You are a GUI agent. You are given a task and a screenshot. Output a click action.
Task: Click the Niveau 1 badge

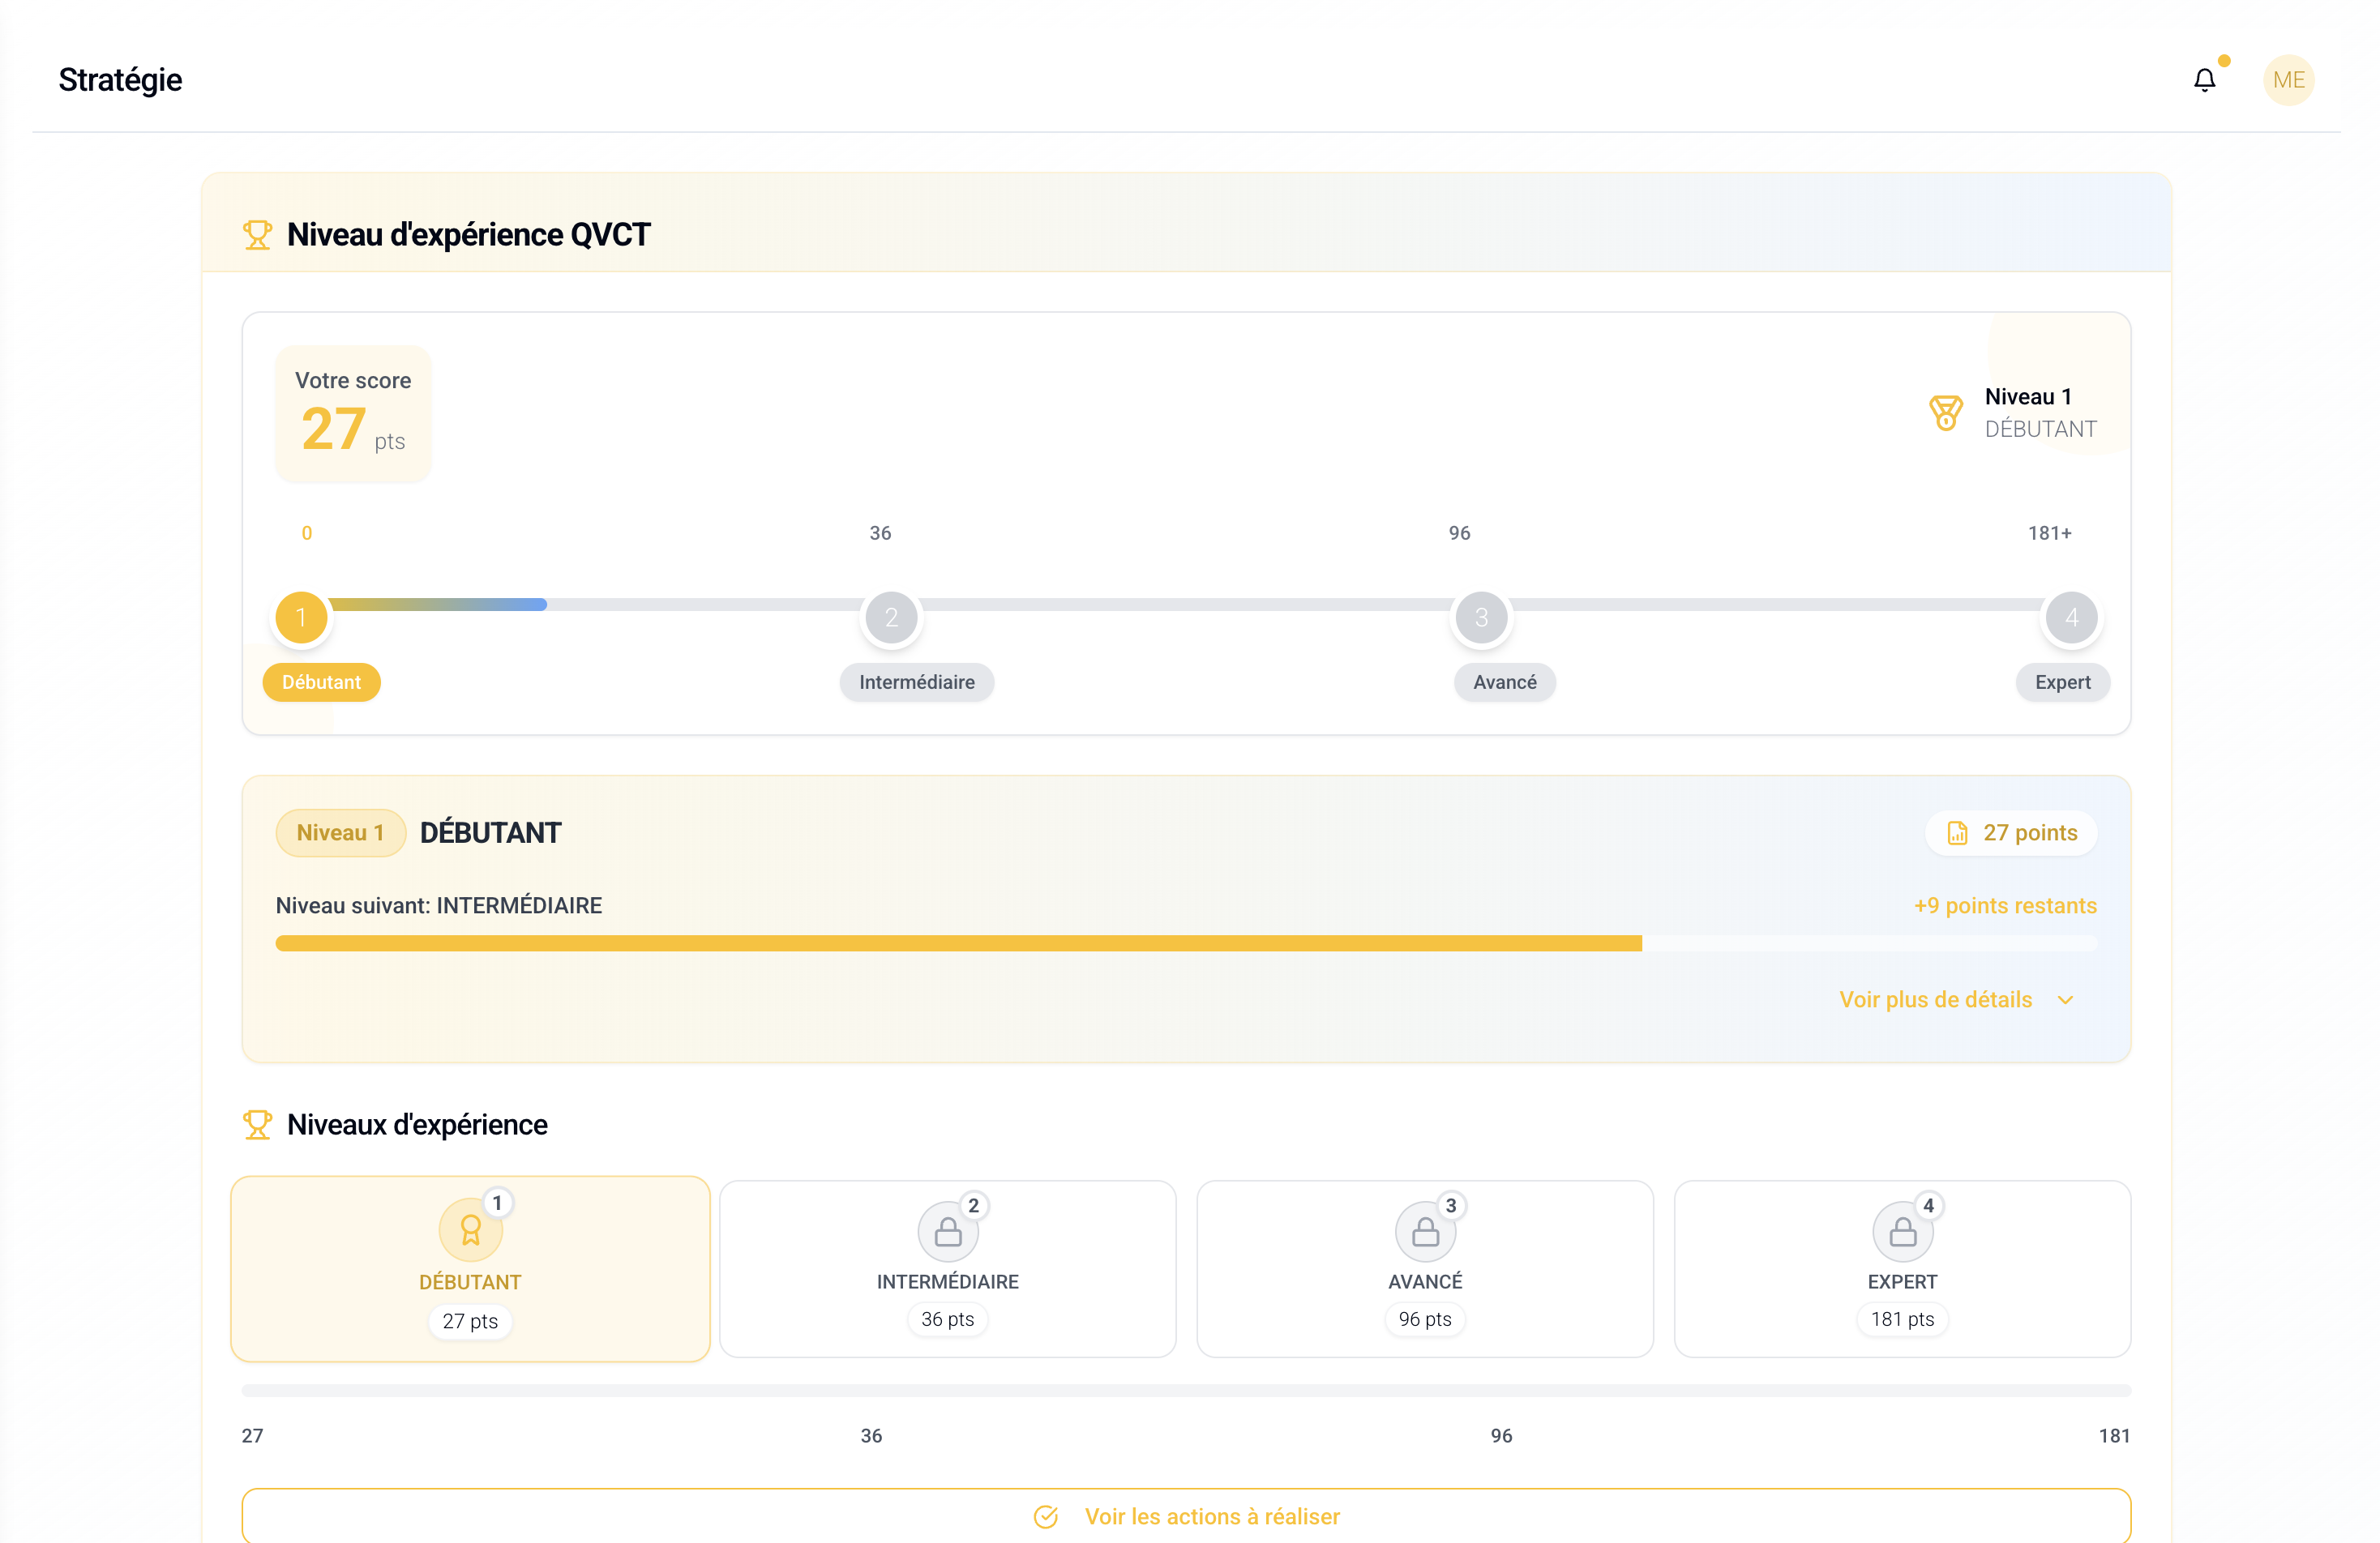pyautogui.click(x=340, y=833)
